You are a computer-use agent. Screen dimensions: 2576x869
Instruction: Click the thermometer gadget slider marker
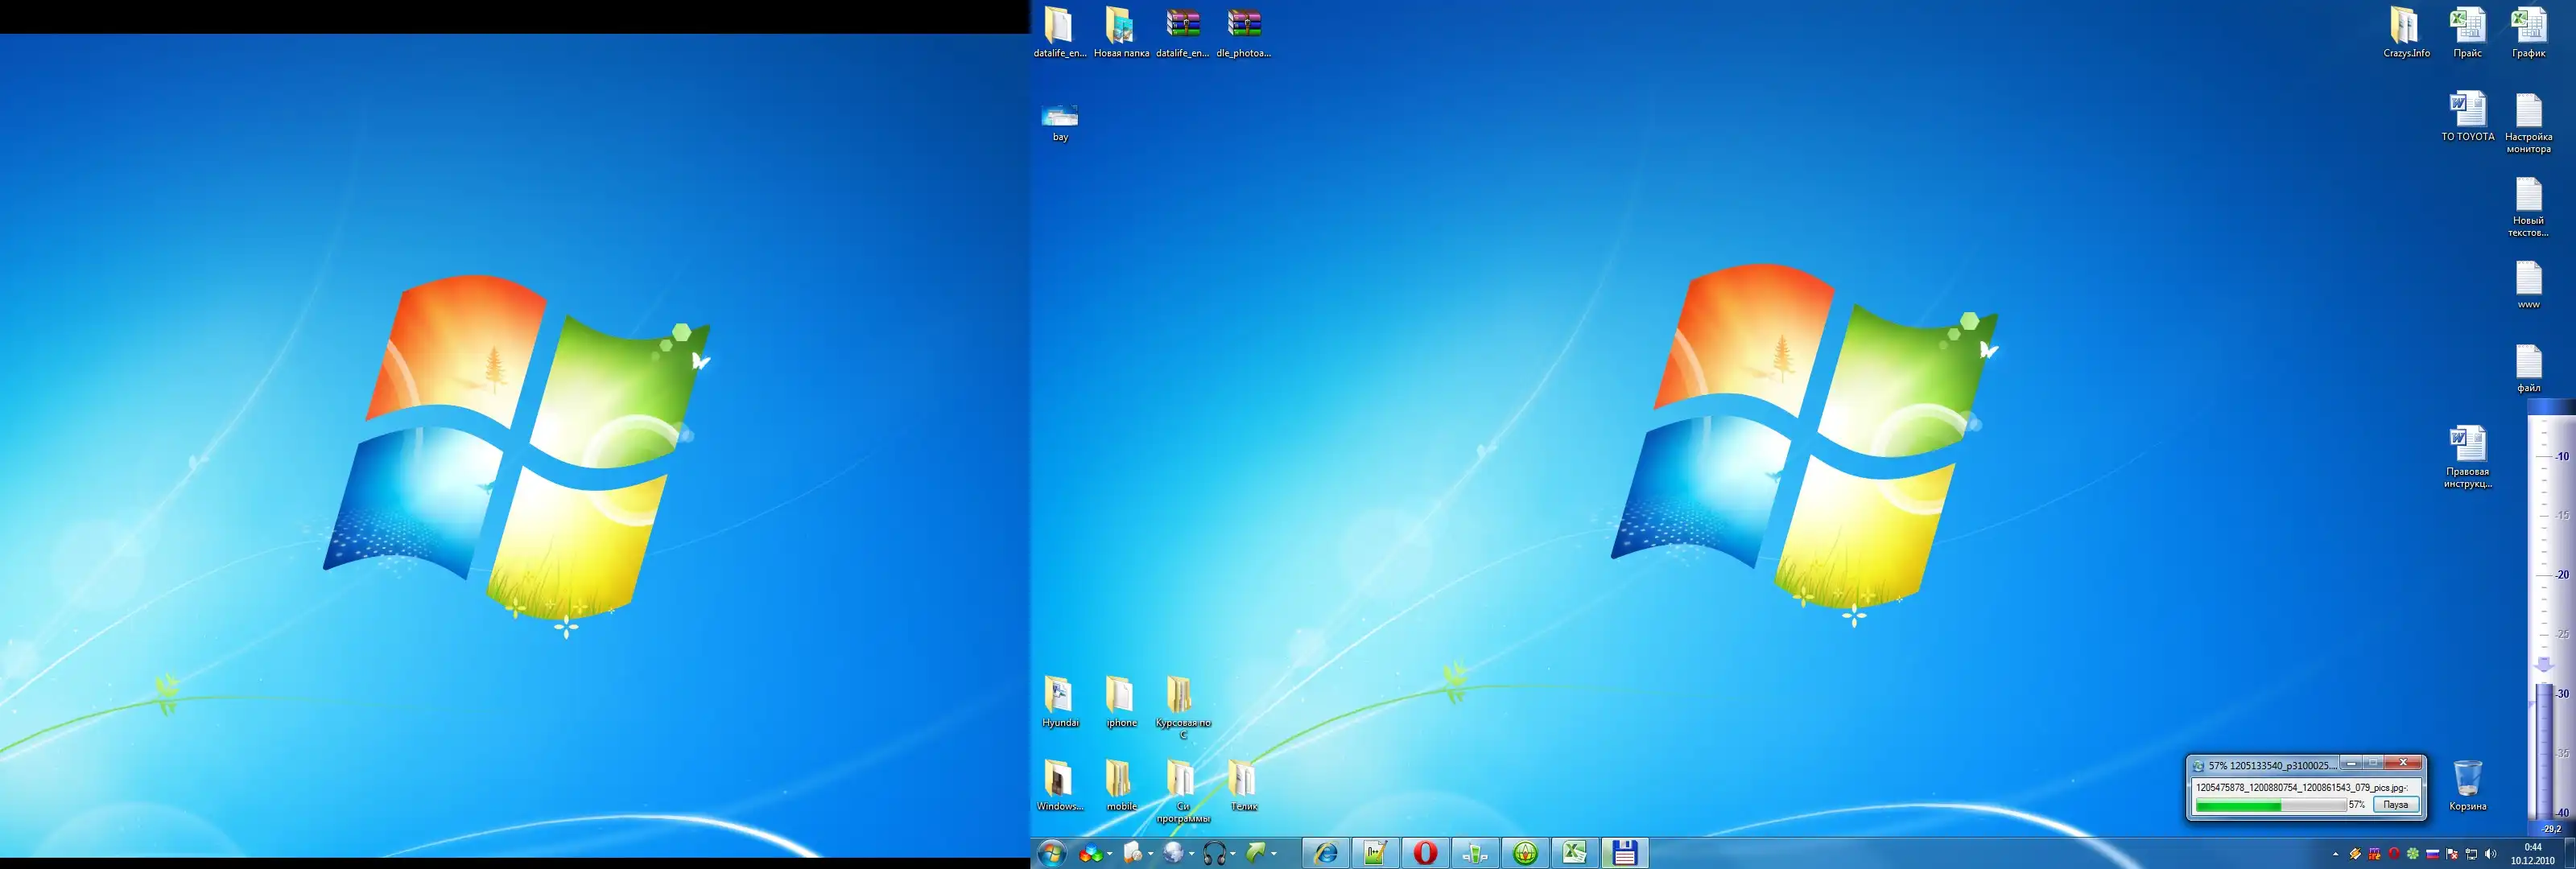click(2544, 665)
